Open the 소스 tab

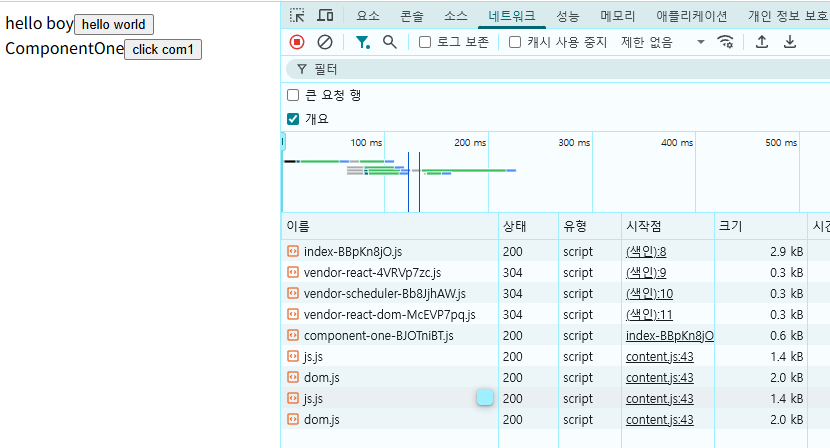[456, 16]
